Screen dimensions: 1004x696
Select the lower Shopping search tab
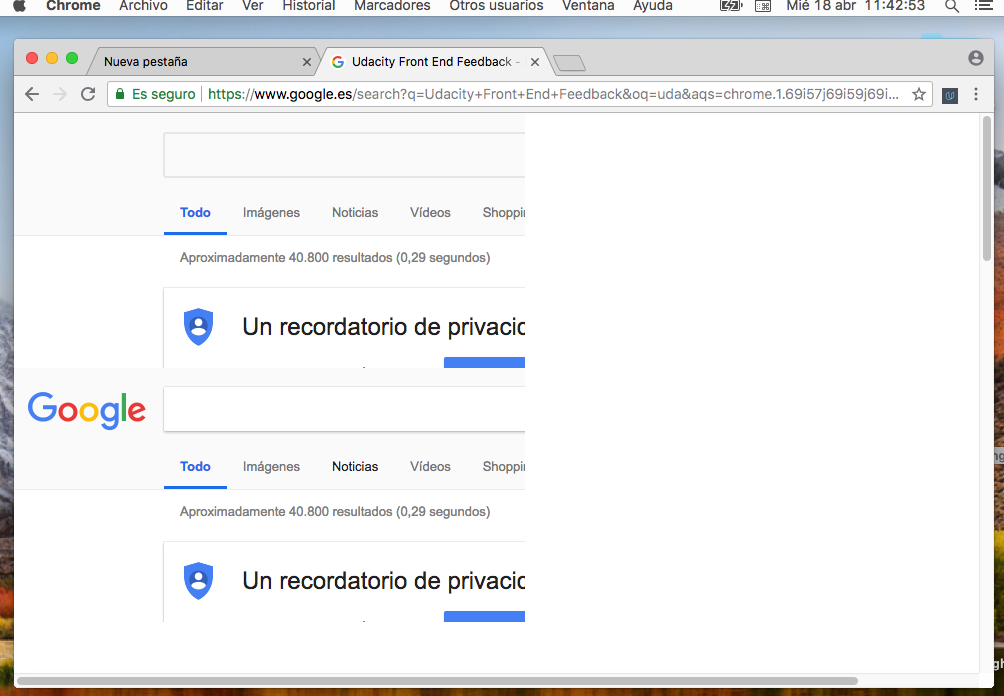tap(503, 467)
